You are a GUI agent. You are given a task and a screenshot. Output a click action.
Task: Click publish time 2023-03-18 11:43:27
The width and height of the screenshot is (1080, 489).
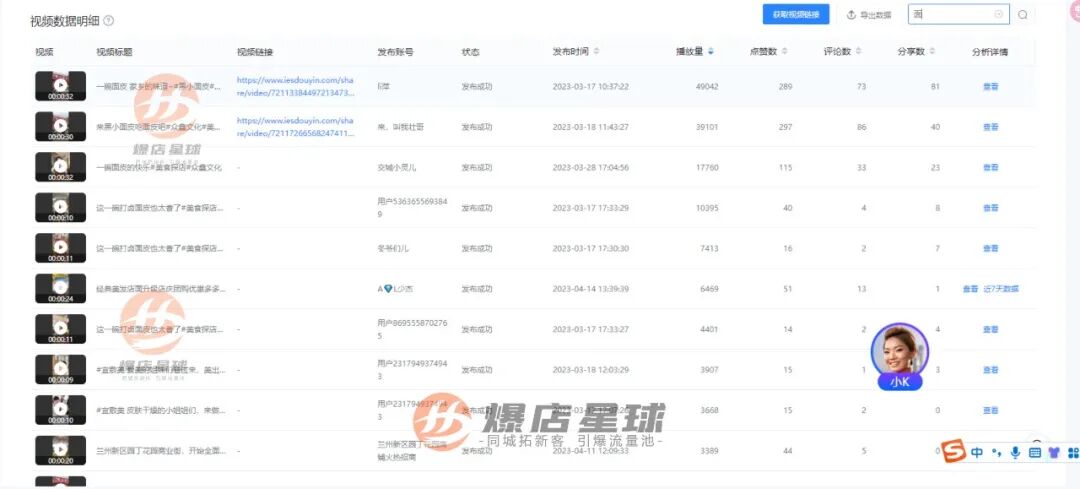click(x=590, y=127)
